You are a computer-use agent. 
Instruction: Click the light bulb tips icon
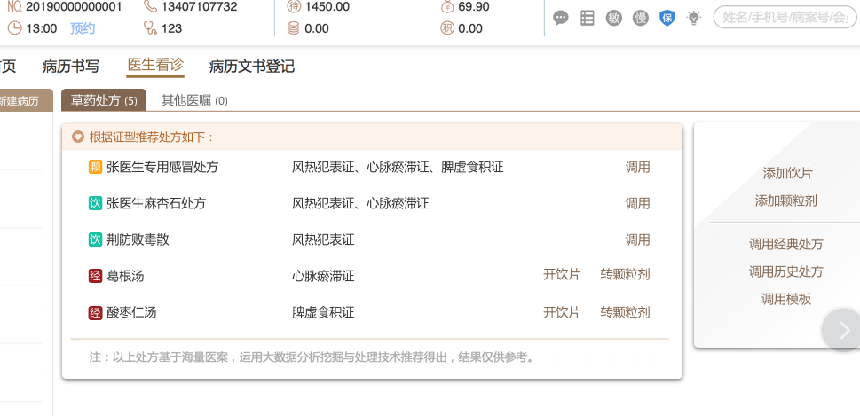pyautogui.click(x=694, y=17)
